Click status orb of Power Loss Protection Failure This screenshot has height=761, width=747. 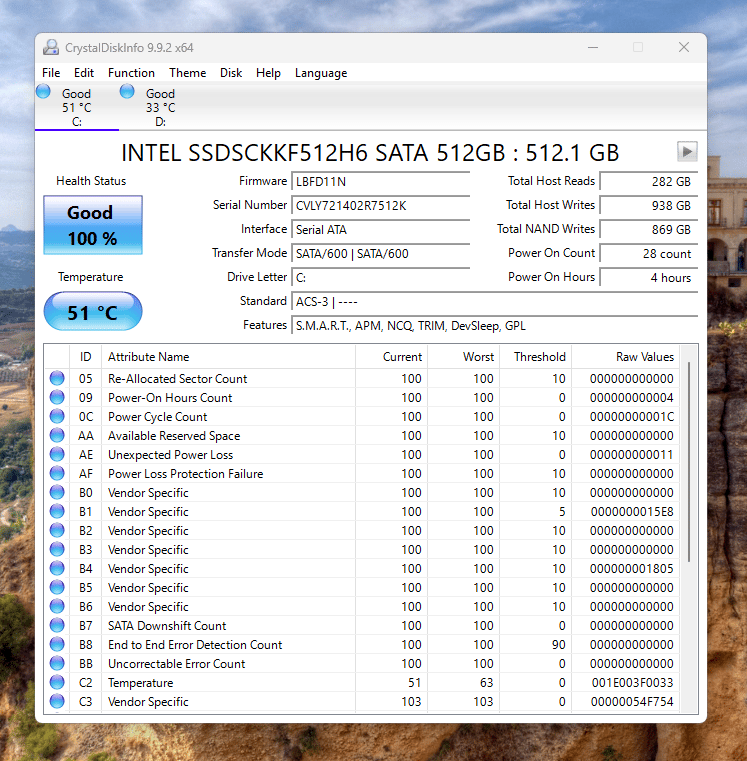pyautogui.click(x=57, y=473)
